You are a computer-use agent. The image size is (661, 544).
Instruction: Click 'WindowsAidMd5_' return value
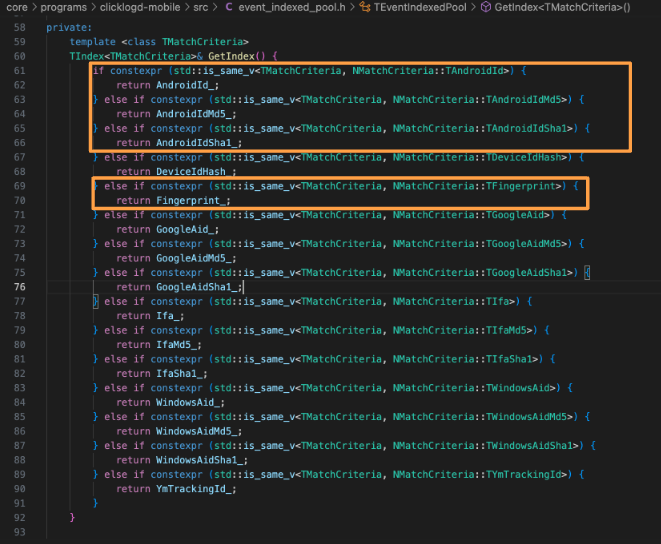(197, 431)
